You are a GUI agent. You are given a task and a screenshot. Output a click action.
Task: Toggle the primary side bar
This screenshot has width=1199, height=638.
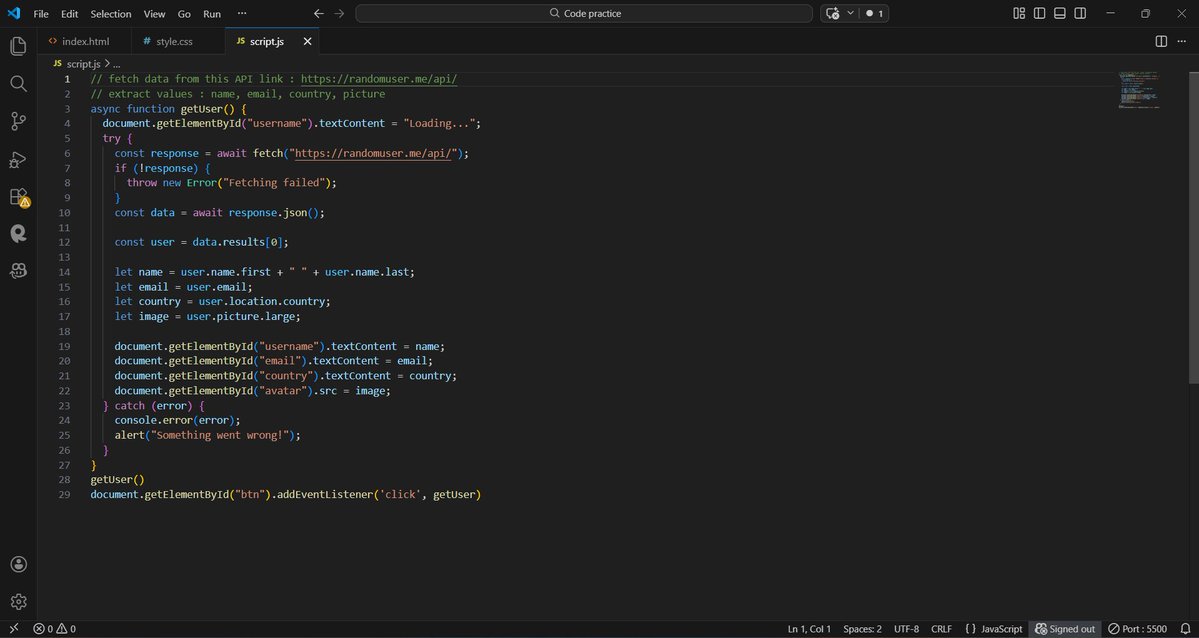pyautogui.click(x=1040, y=14)
